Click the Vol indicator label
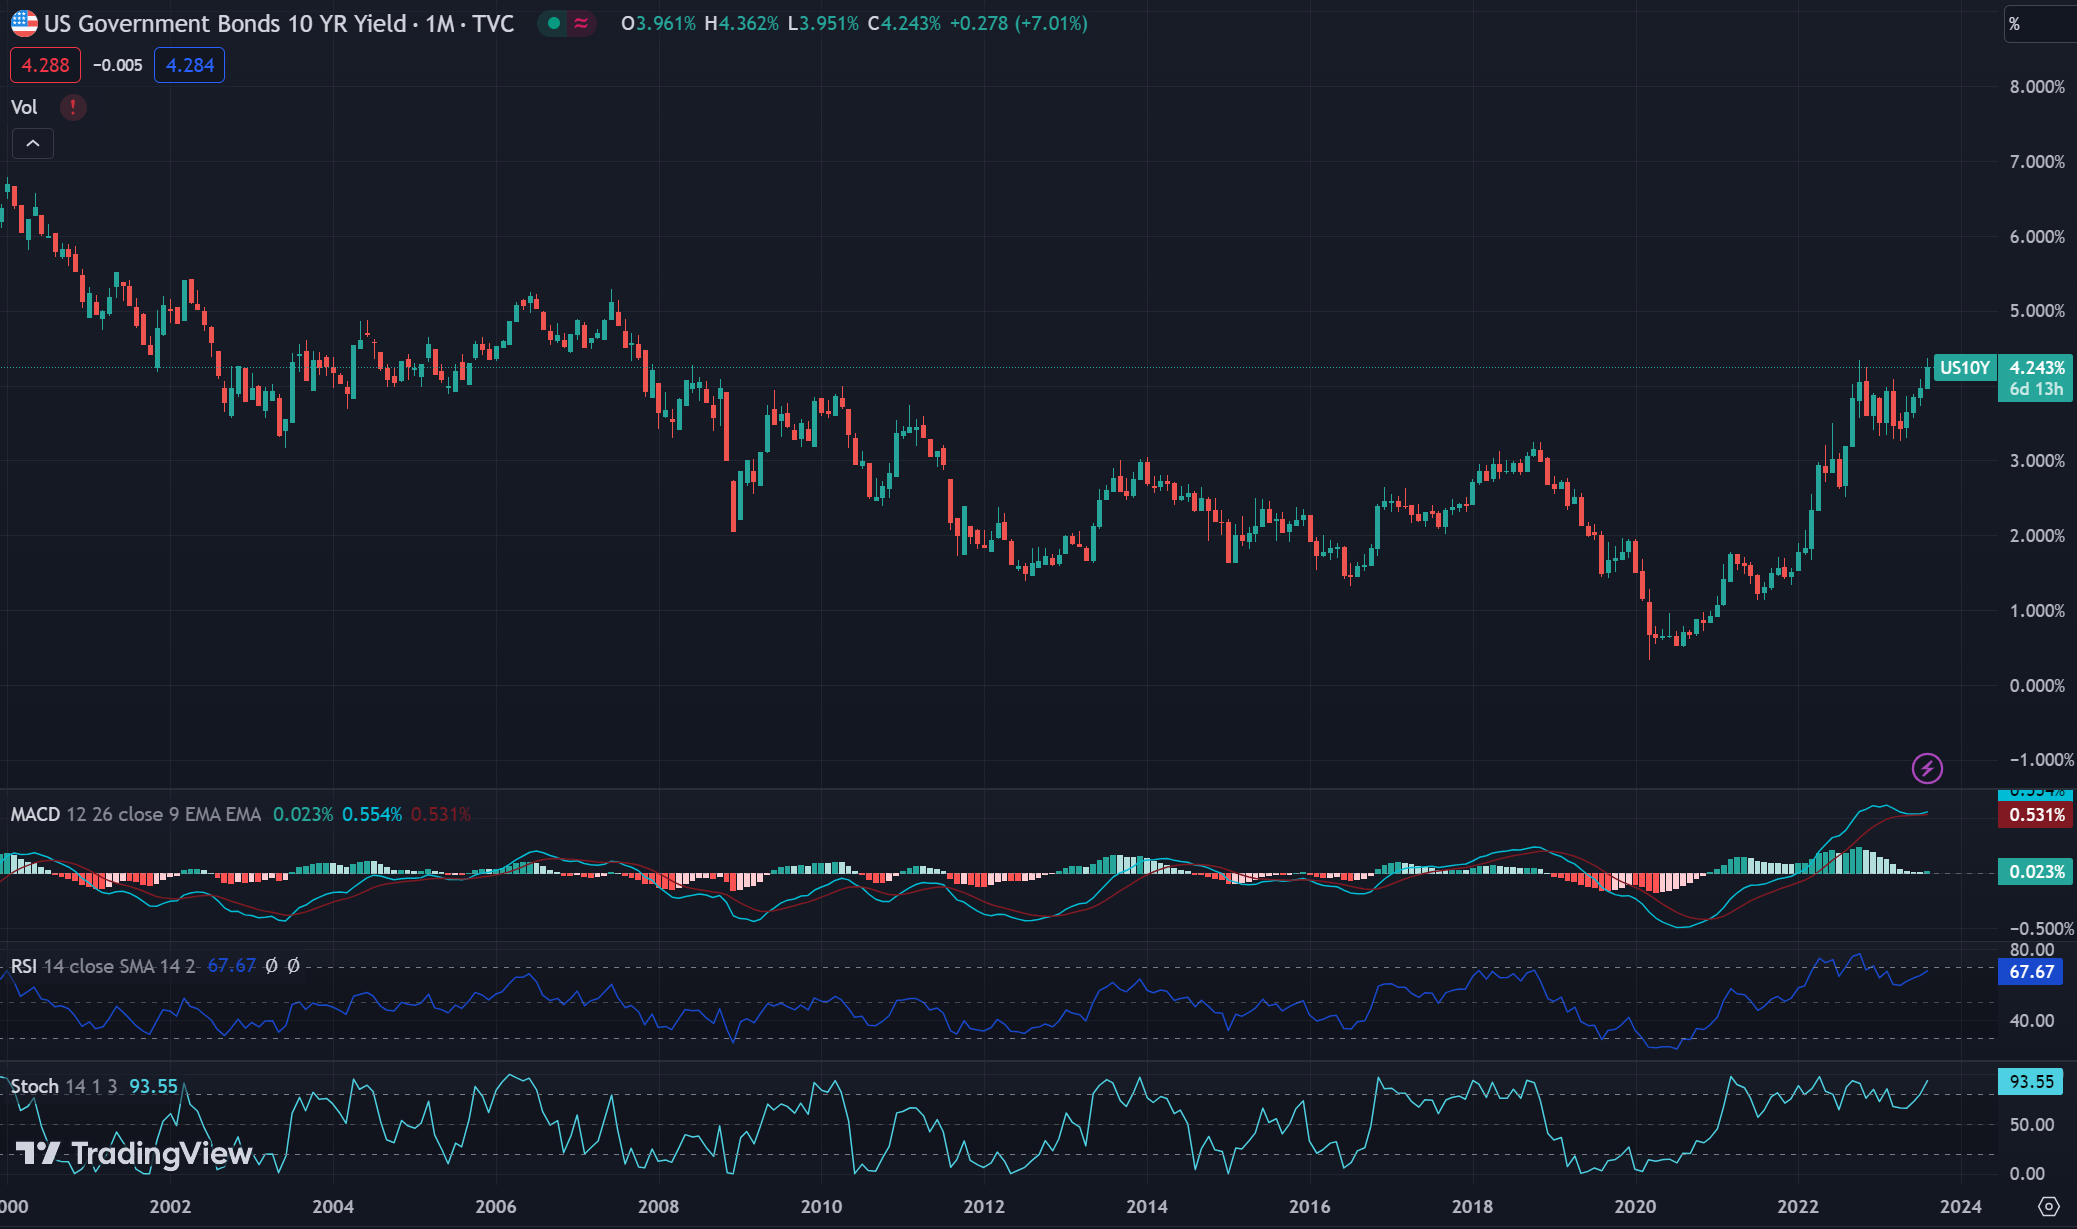 pos(24,107)
